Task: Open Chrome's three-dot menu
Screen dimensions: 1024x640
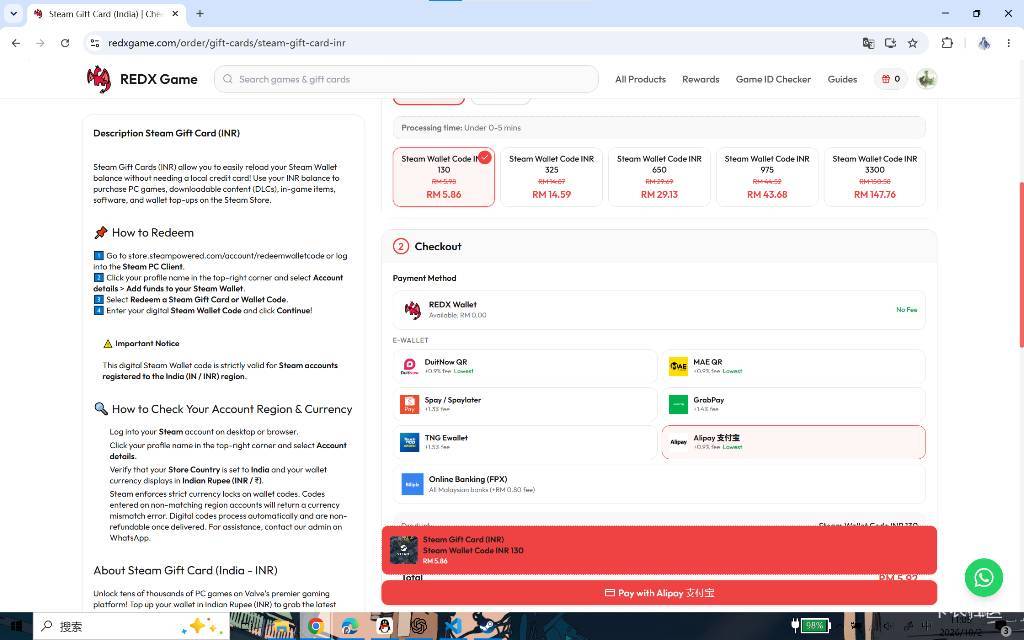Action: [1008, 43]
